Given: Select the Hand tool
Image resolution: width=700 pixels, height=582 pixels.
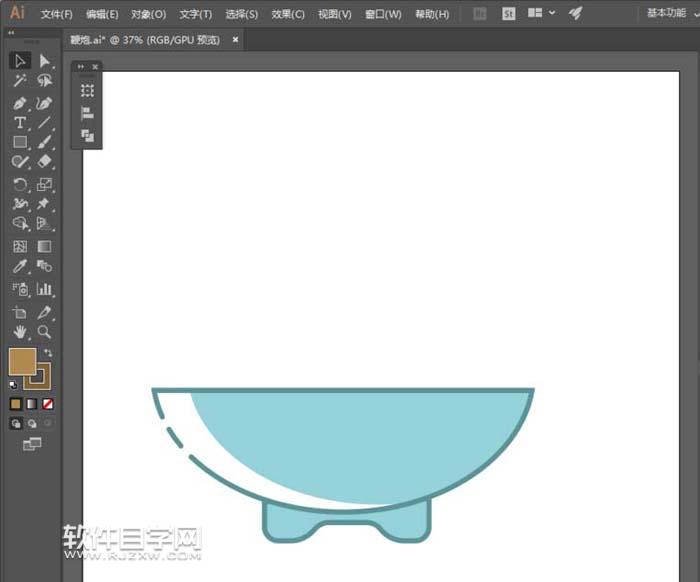Looking at the screenshot, I should (x=20, y=332).
